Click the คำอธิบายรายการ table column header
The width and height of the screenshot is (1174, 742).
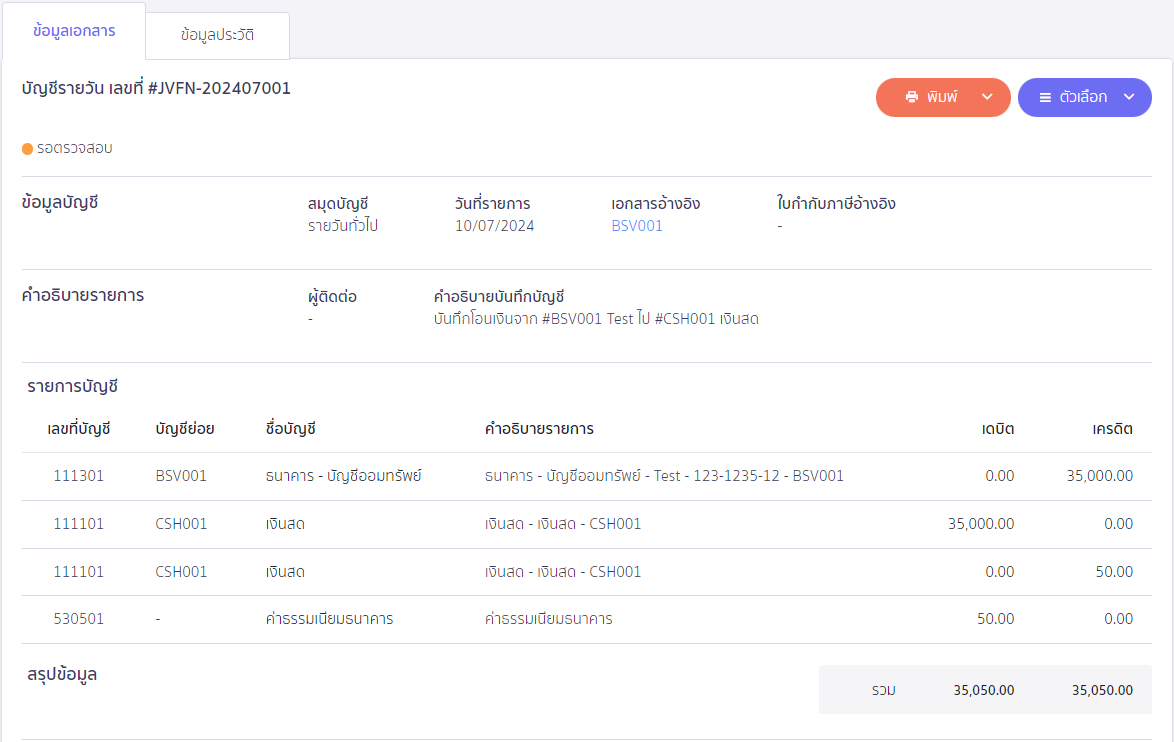click(x=539, y=429)
